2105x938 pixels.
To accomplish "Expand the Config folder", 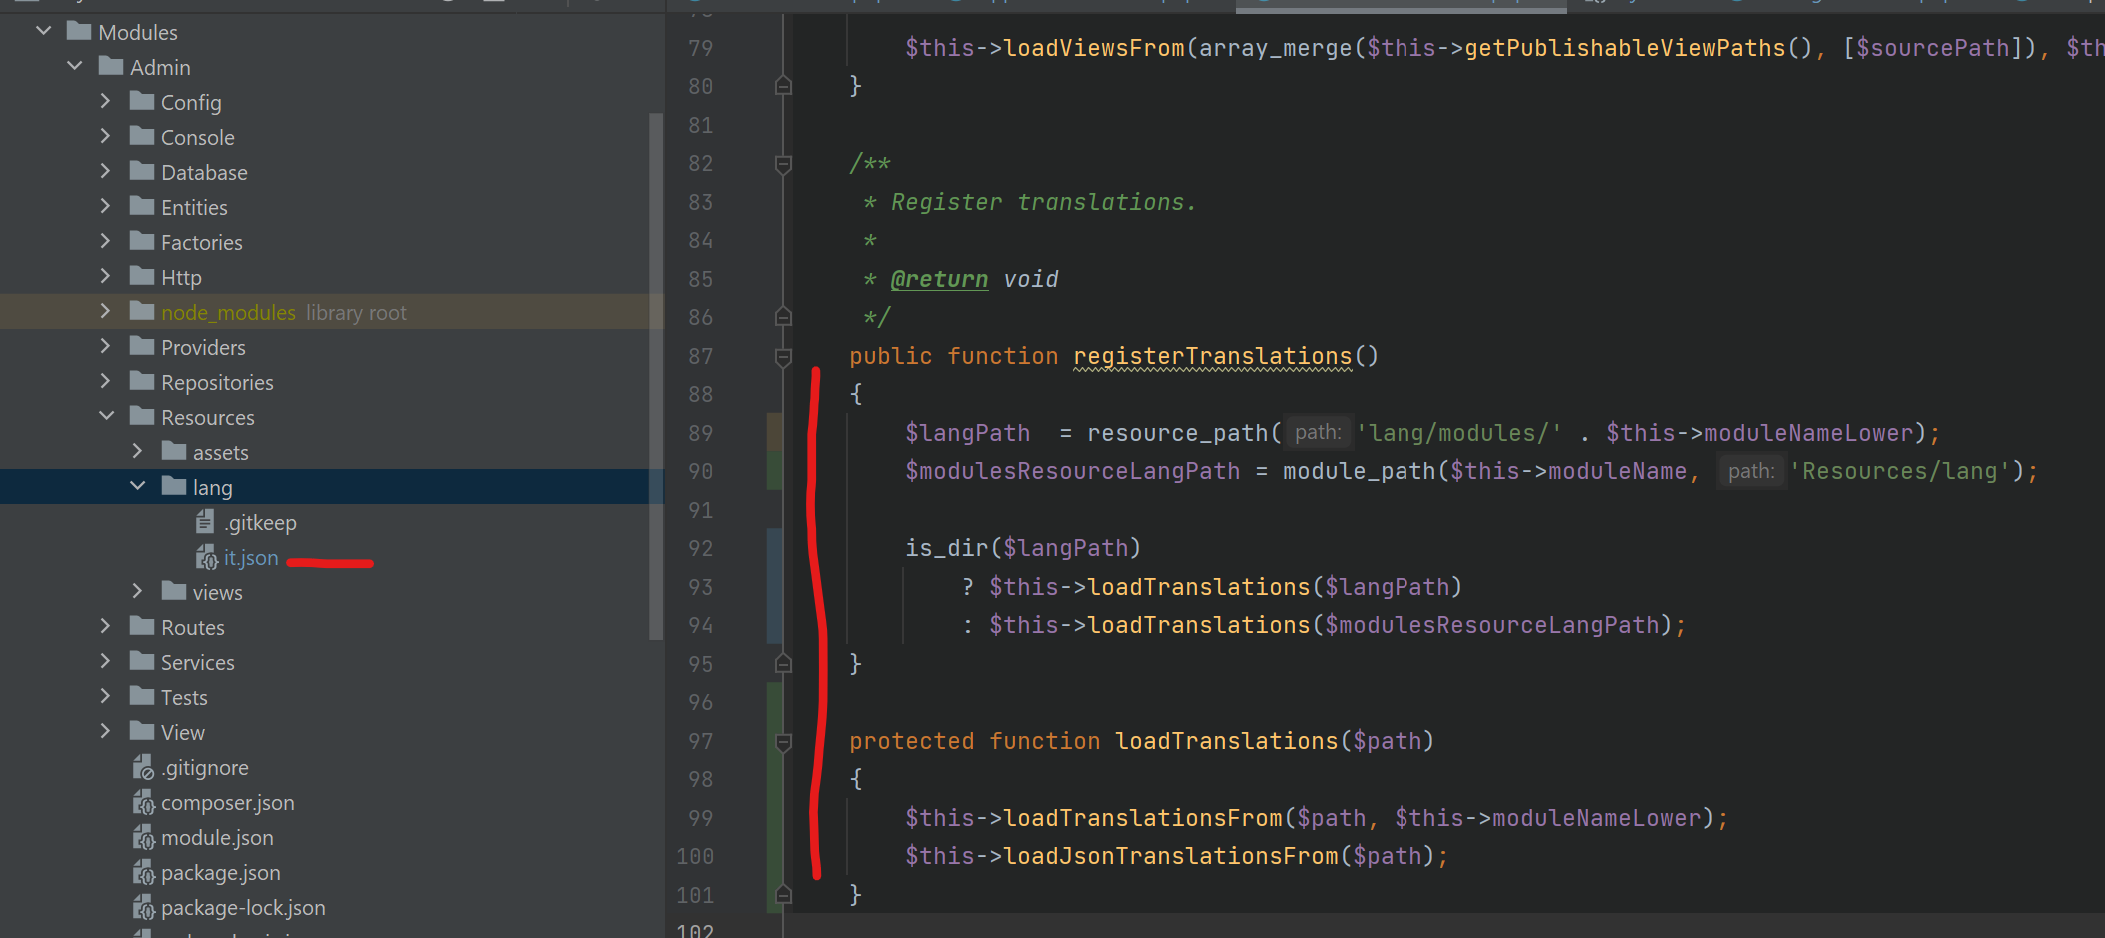I will point(105,100).
